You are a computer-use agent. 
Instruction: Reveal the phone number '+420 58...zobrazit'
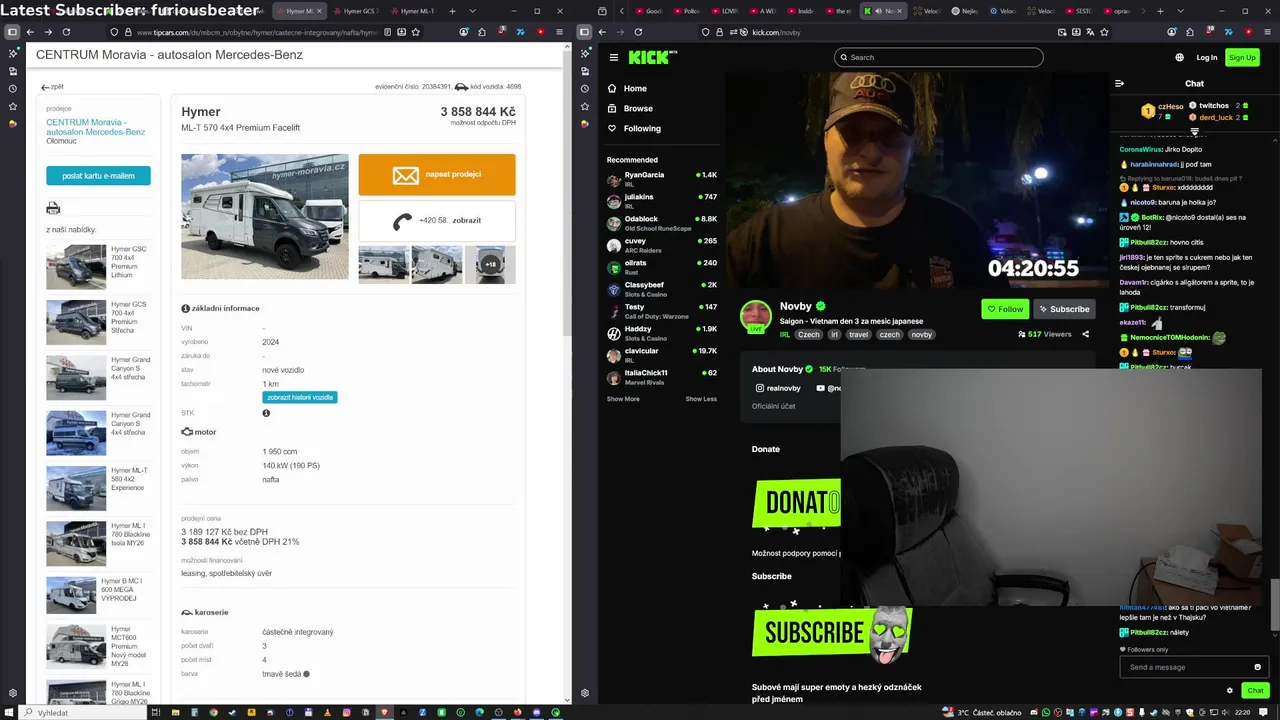(437, 220)
